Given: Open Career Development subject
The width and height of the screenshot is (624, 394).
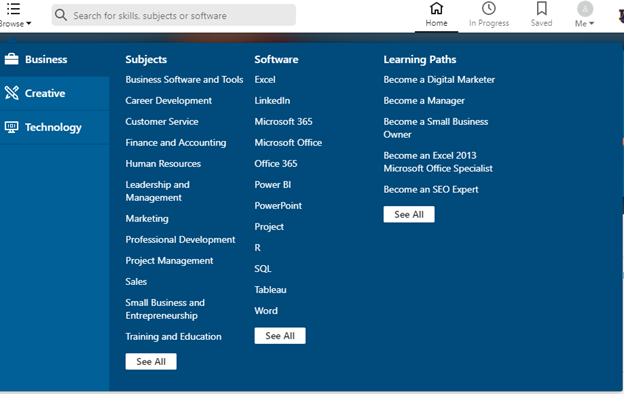Looking at the screenshot, I should (x=168, y=101).
